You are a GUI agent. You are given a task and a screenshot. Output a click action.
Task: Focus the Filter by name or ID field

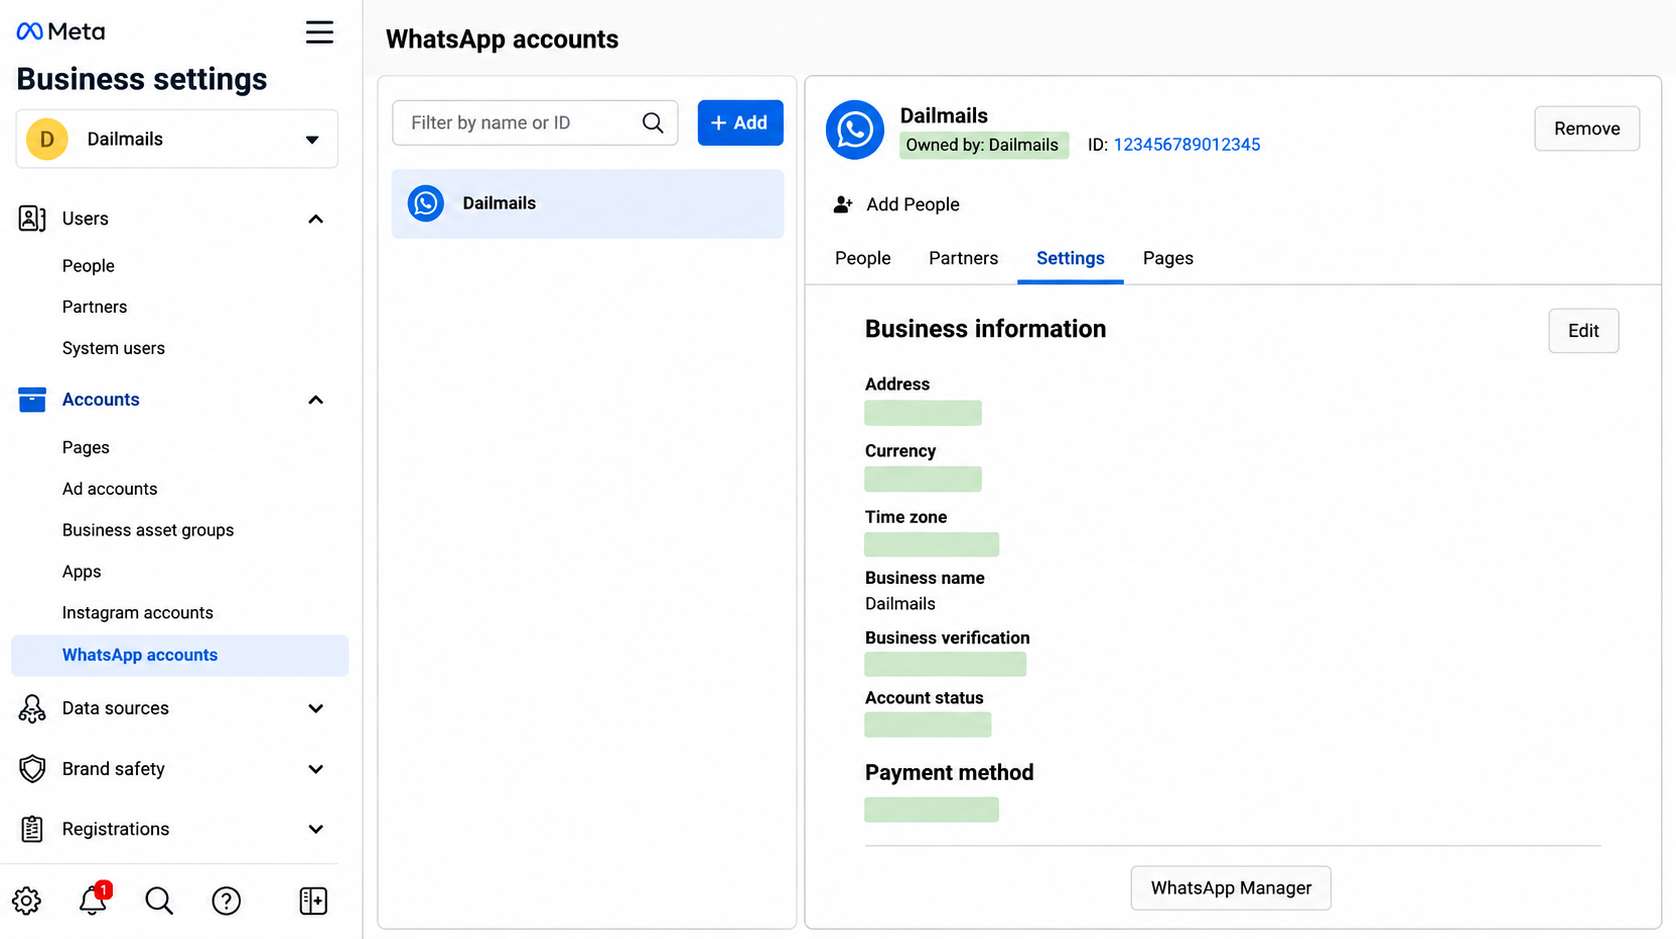pyautogui.click(x=535, y=123)
